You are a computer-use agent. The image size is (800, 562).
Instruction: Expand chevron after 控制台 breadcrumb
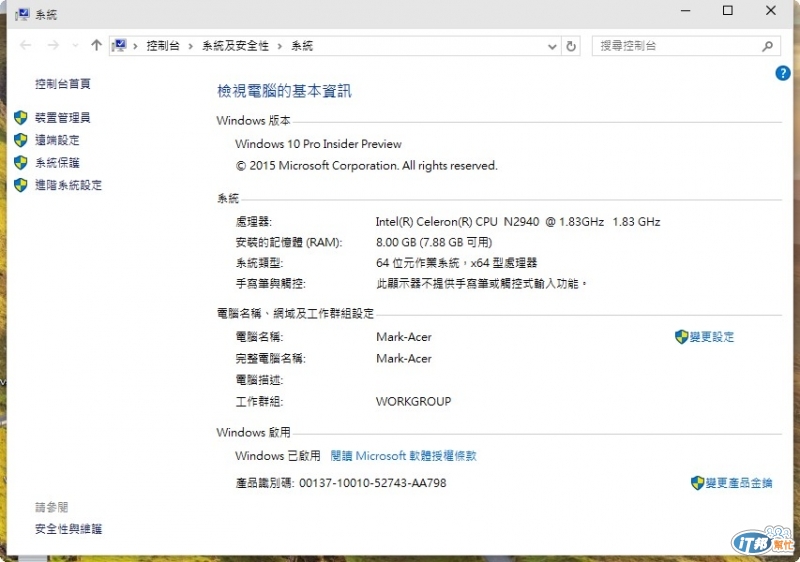pyautogui.click(x=190, y=46)
